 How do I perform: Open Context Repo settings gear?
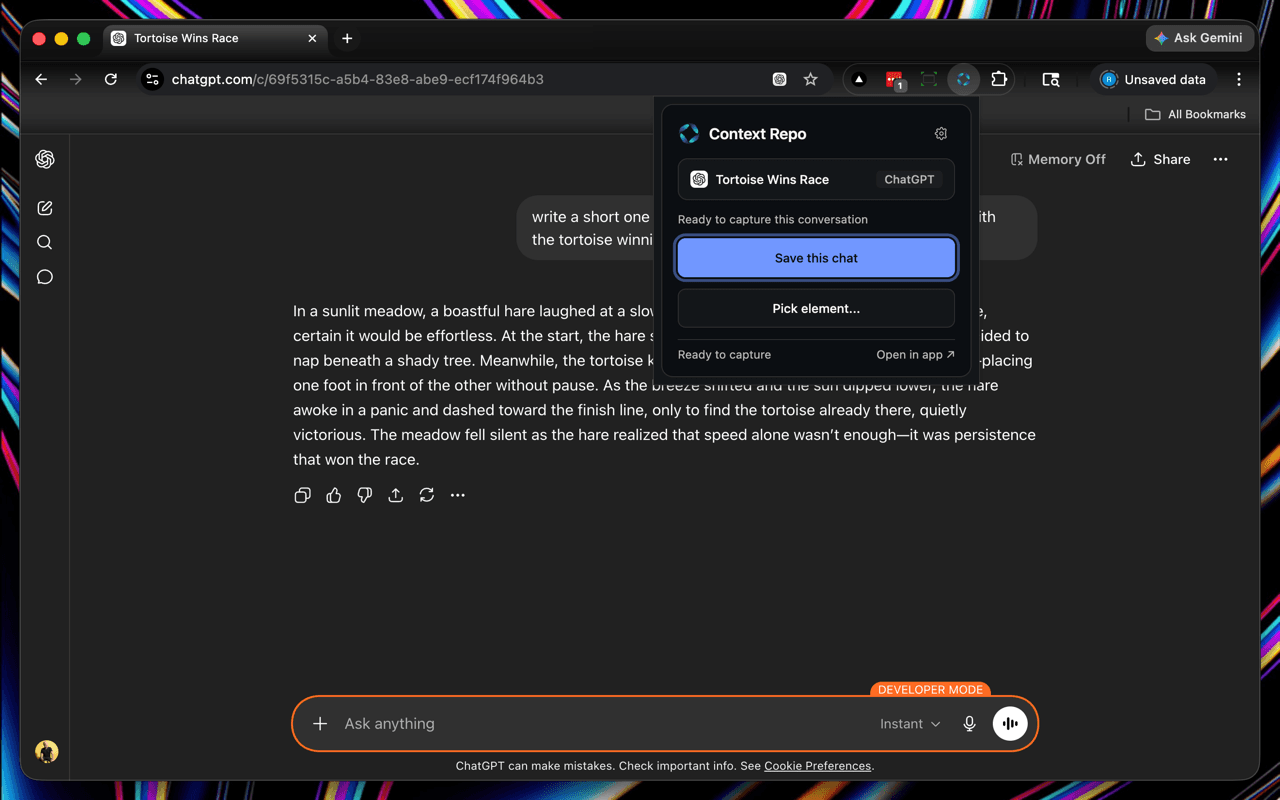point(941,134)
